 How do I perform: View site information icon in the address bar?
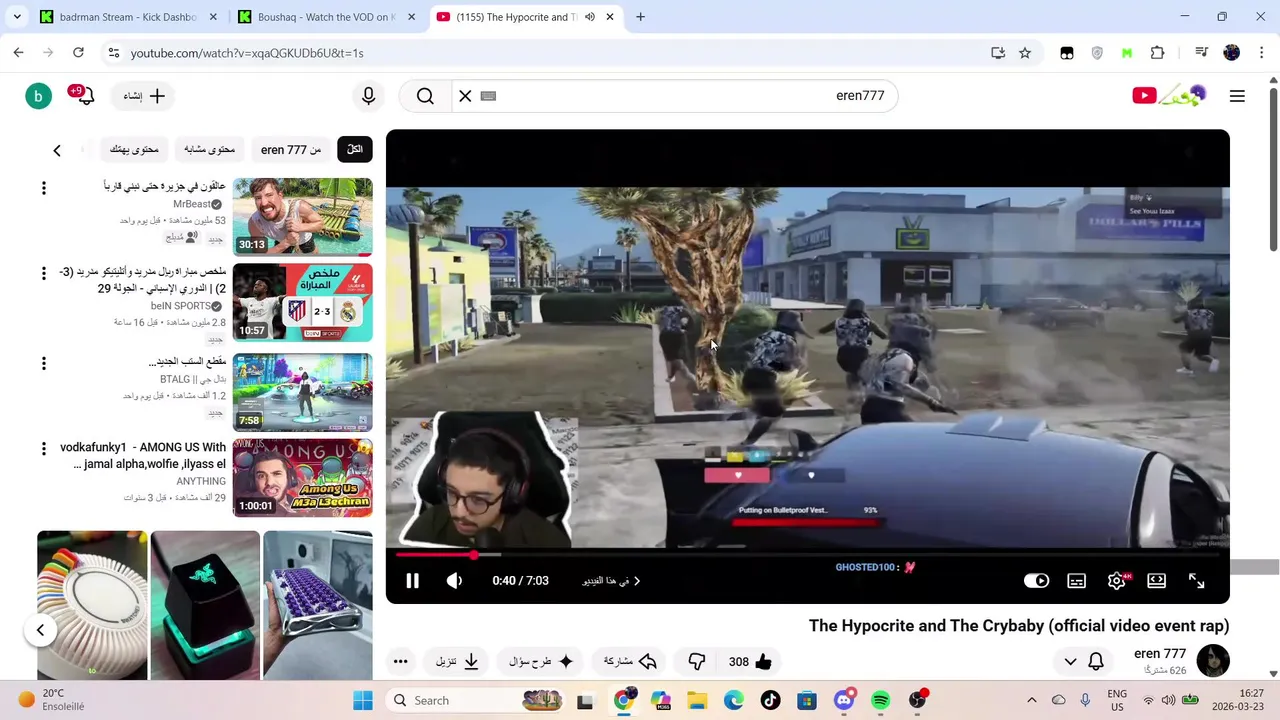click(113, 53)
